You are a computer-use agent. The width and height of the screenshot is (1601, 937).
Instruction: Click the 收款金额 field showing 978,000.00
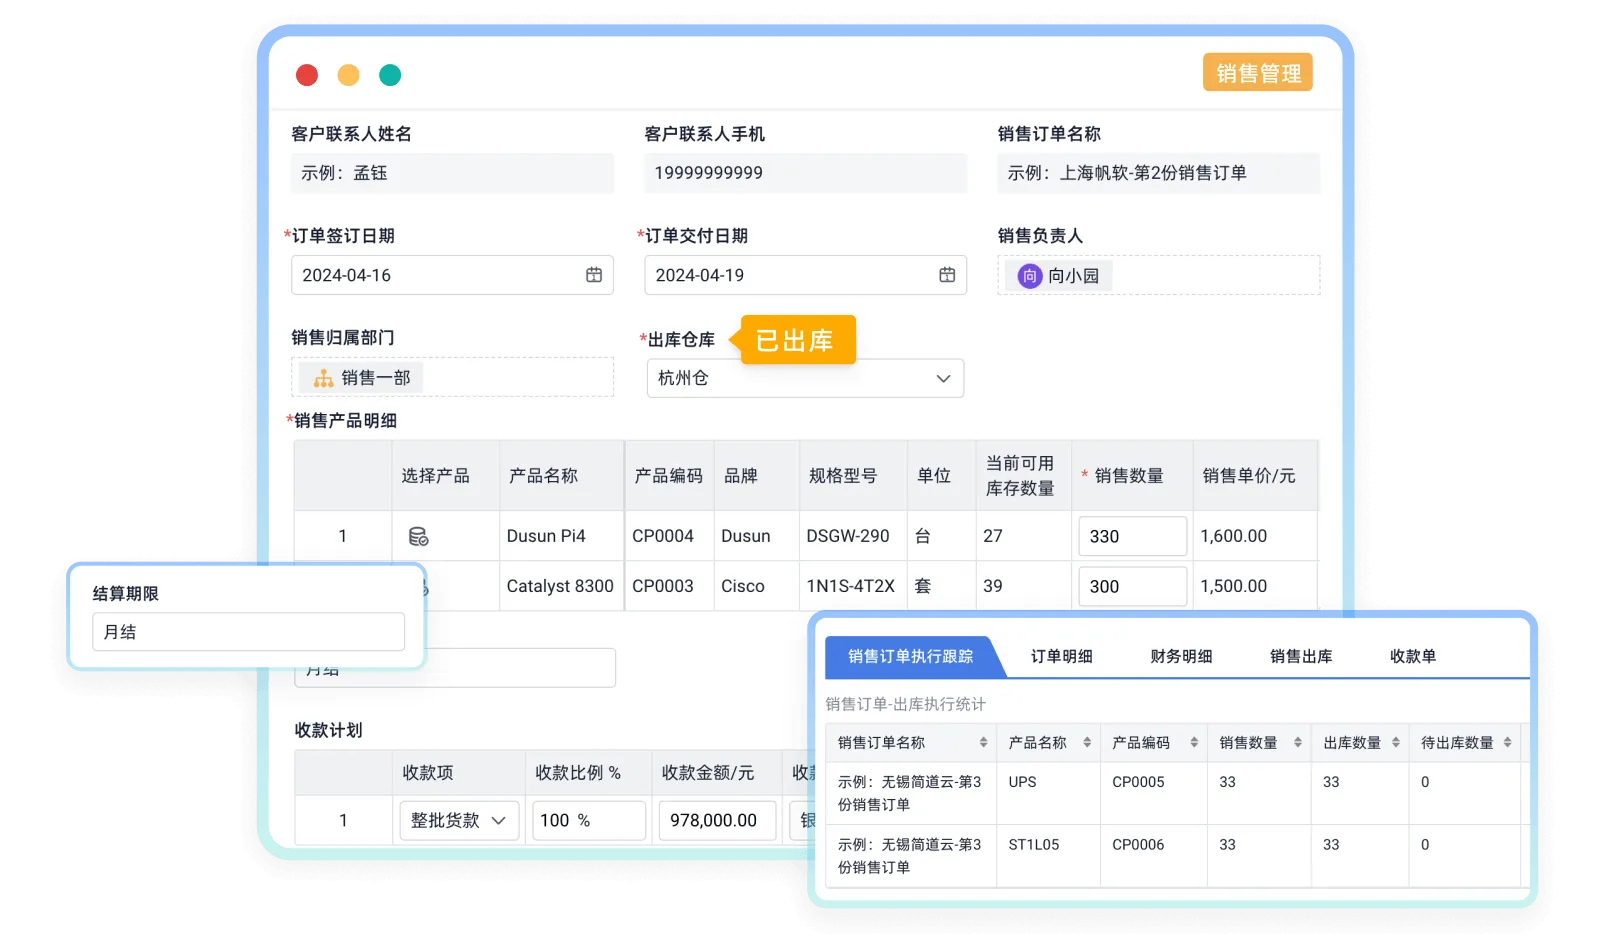716,820
